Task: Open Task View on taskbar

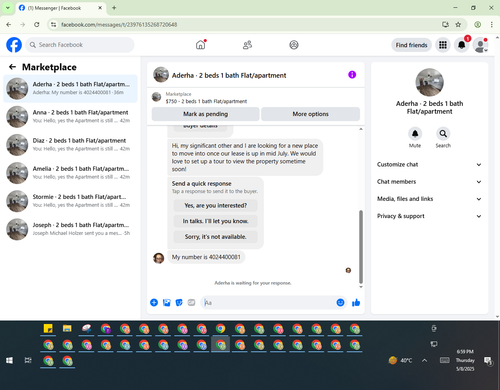Action: click(x=28, y=360)
